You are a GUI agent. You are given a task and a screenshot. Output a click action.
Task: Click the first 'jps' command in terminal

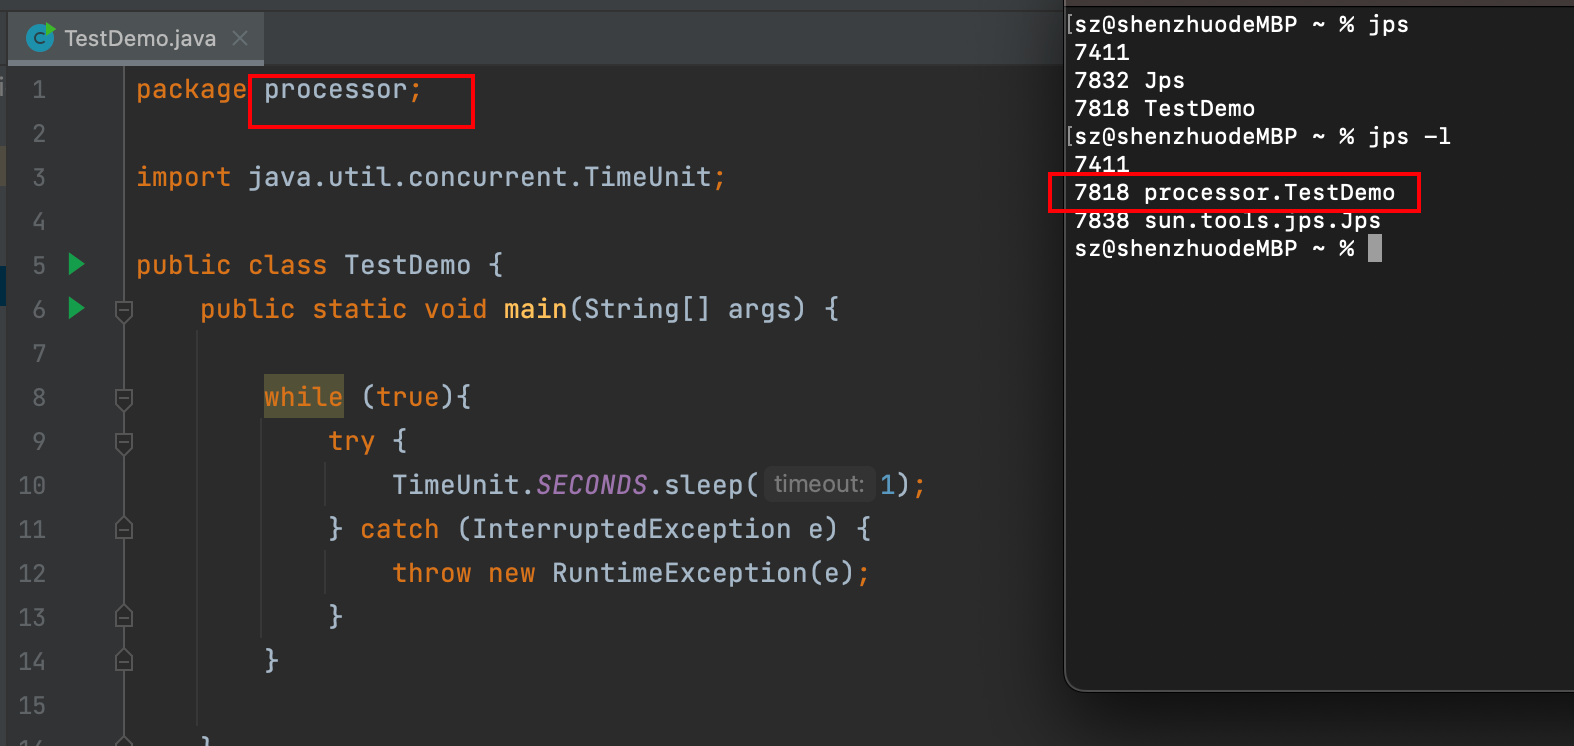point(1388,24)
